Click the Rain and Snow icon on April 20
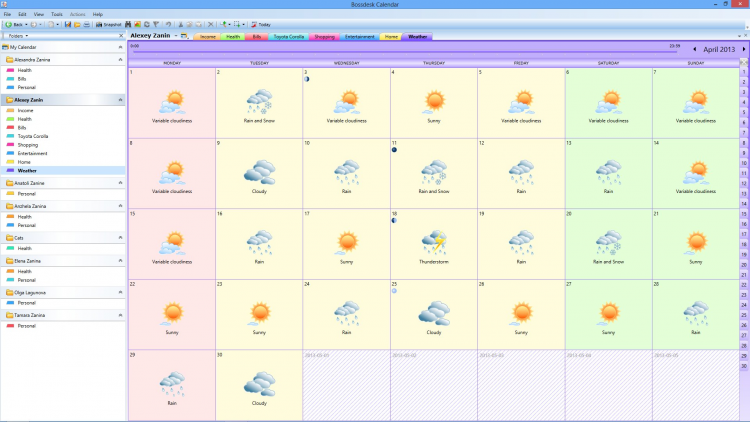Screen dimensions: 750x422 [x=608, y=243]
